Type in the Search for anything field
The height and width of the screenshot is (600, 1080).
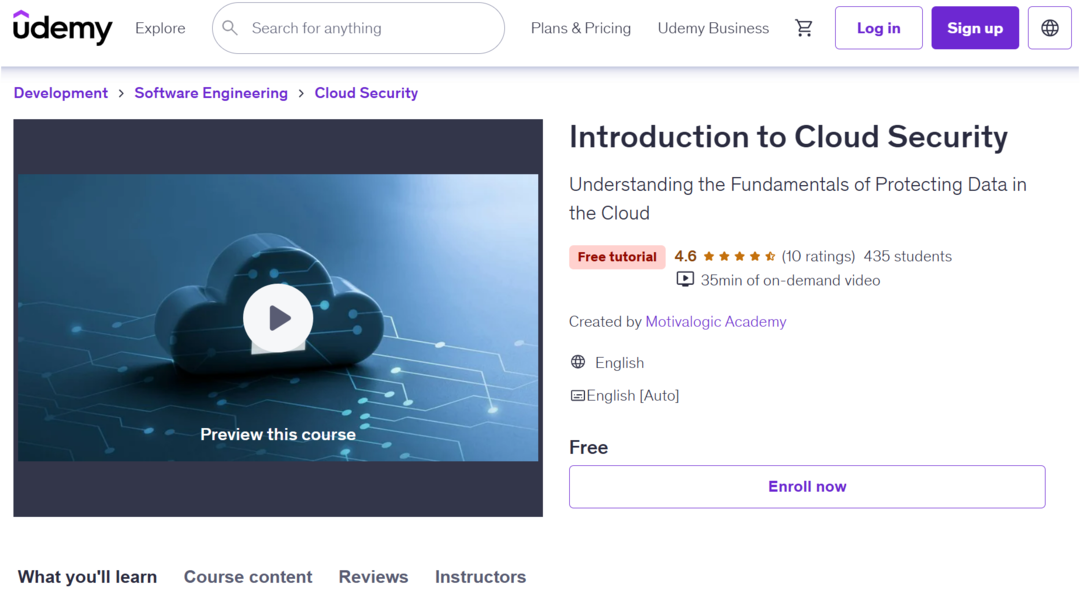370,28
